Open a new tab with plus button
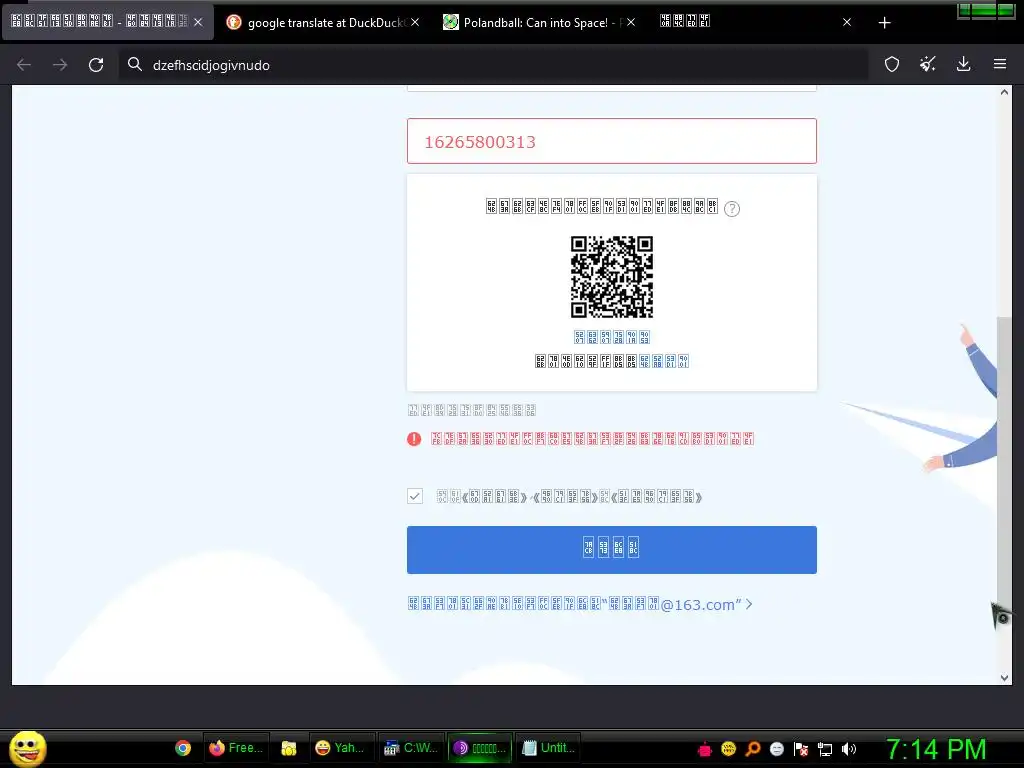 (884, 23)
